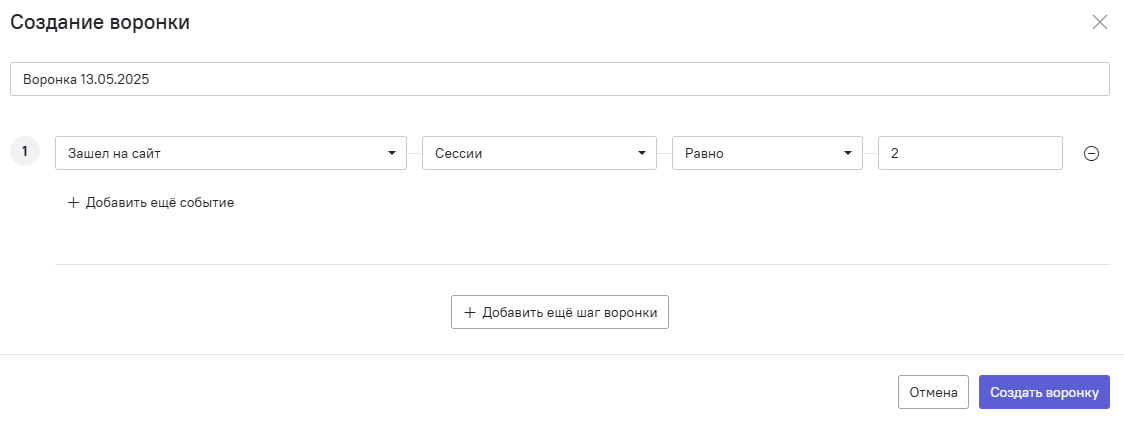The width and height of the screenshot is (1124, 422).
Task: Open the Равно condition dropdown
Action: 767,153
